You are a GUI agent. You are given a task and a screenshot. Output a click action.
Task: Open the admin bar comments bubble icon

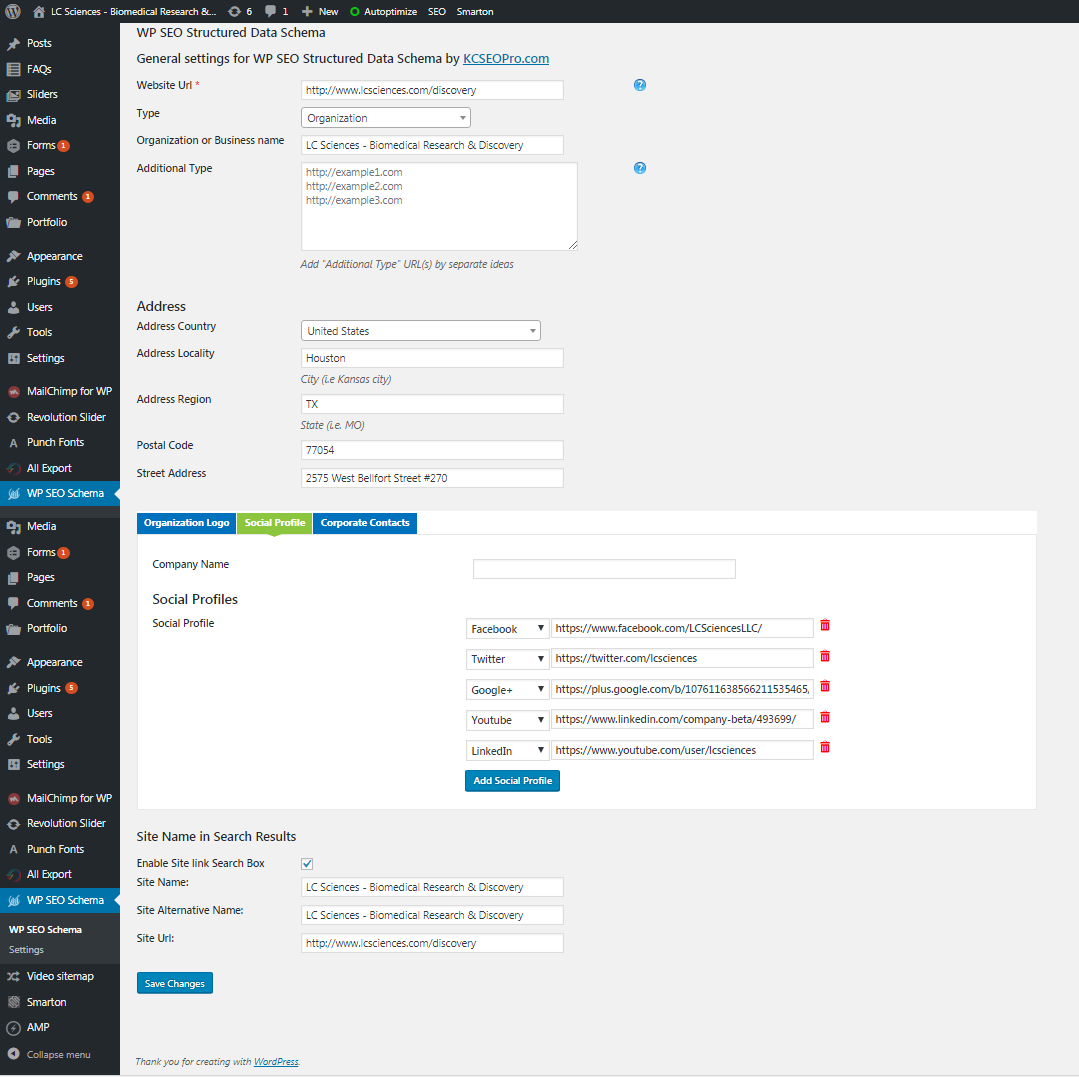pyautogui.click(x=271, y=12)
